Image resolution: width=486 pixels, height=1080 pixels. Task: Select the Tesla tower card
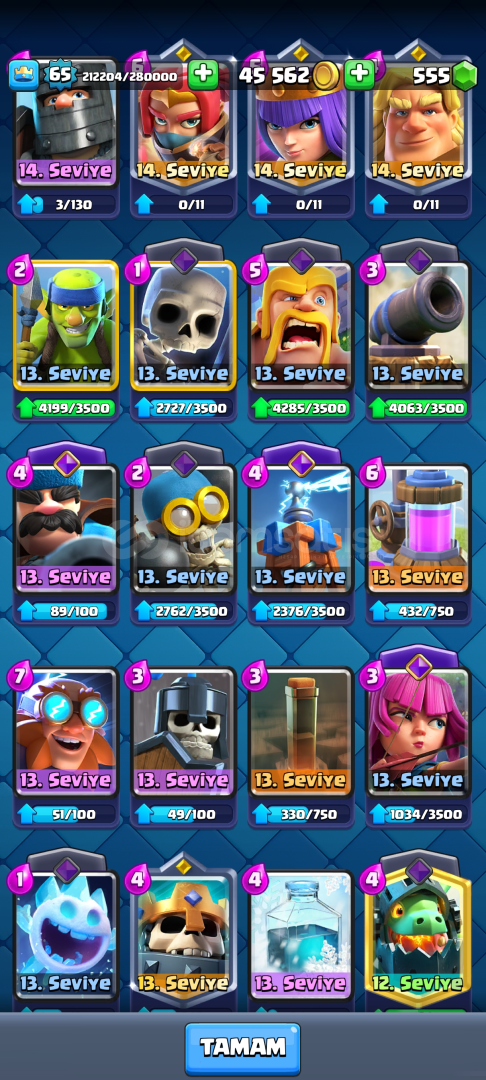click(x=301, y=528)
